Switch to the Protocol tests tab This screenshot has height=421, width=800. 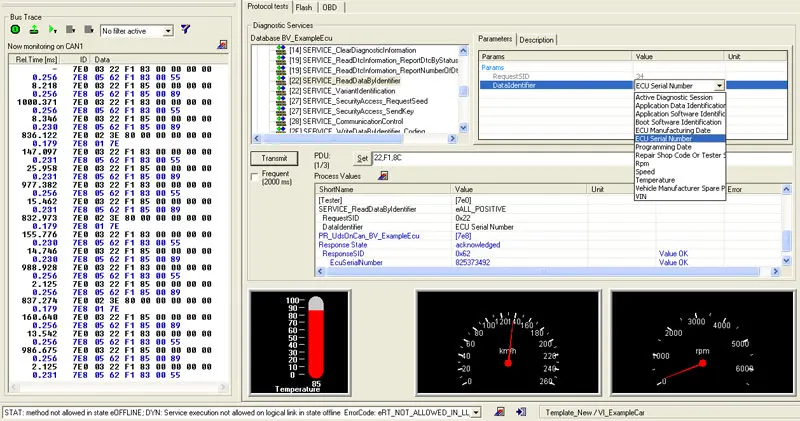tap(268, 7)
